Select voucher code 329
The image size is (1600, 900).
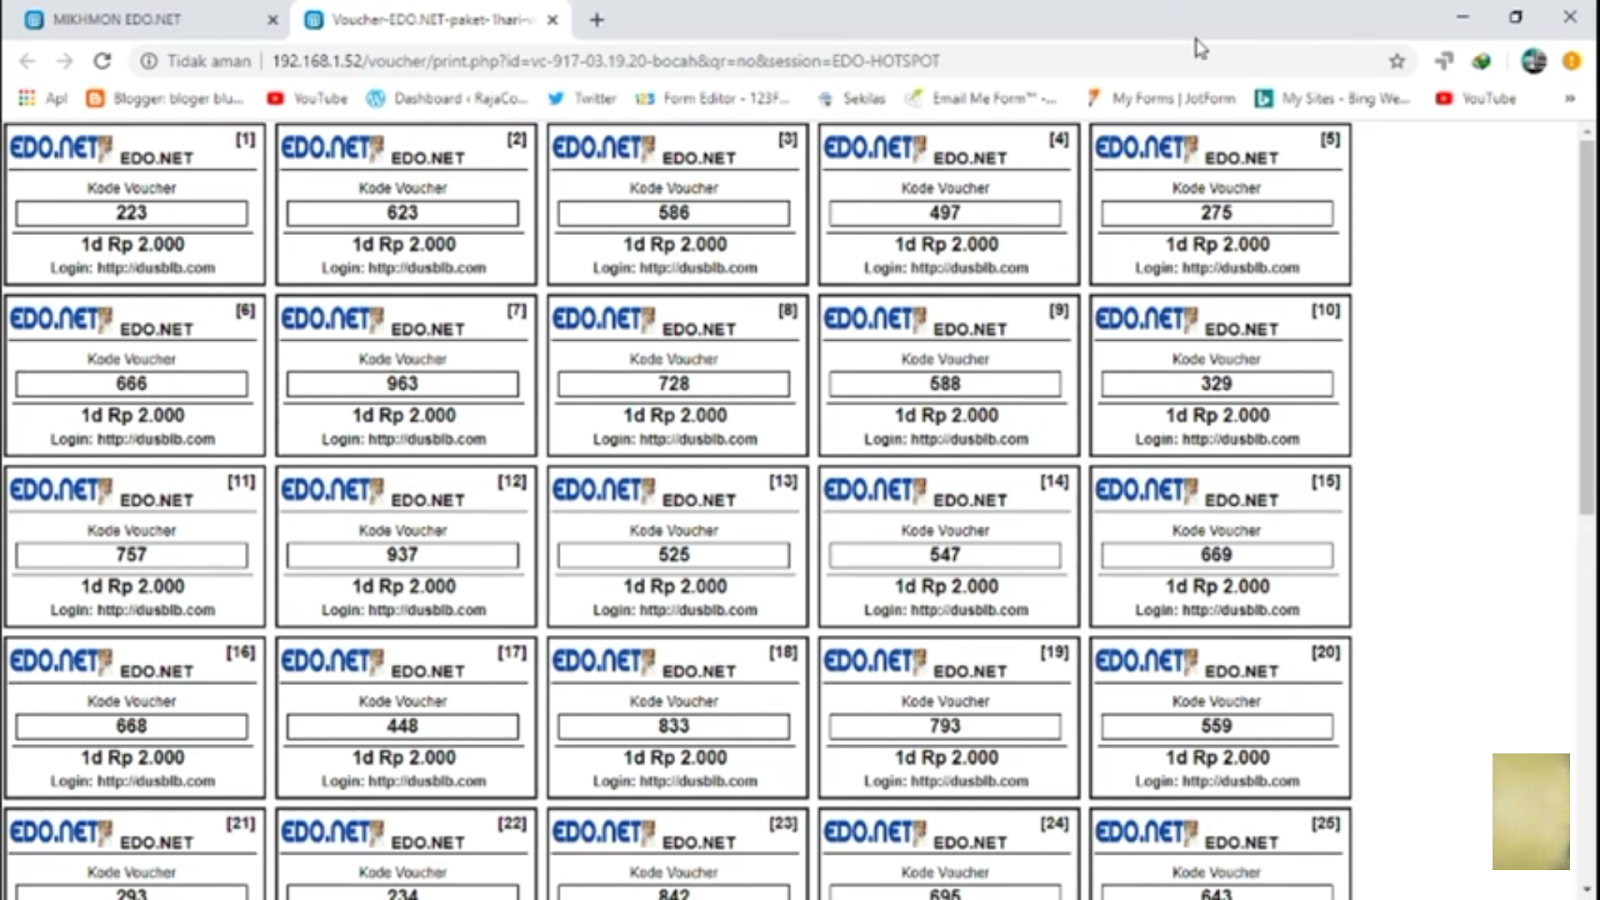pos(1217,384)
